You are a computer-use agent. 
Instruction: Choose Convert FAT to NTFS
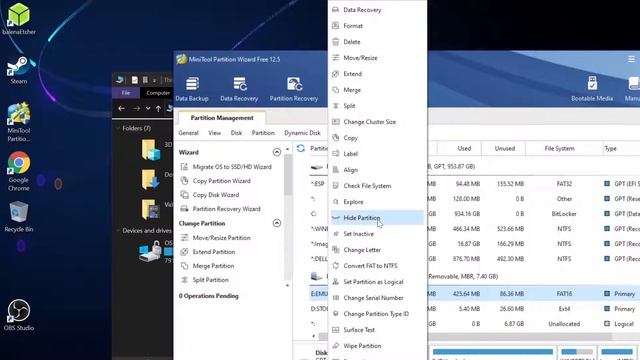[377, 266]
